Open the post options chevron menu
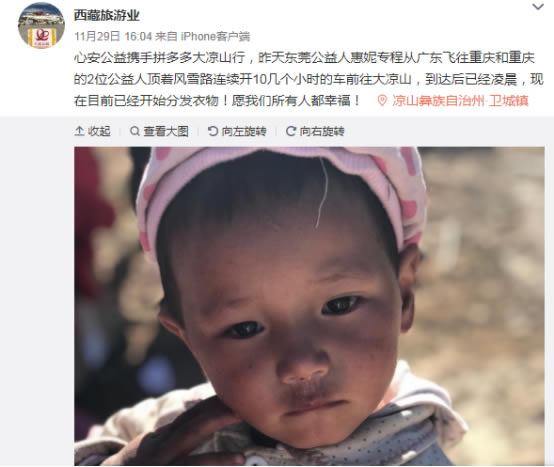554x467 pixels. pyautogui.click(x=538, y=7)
